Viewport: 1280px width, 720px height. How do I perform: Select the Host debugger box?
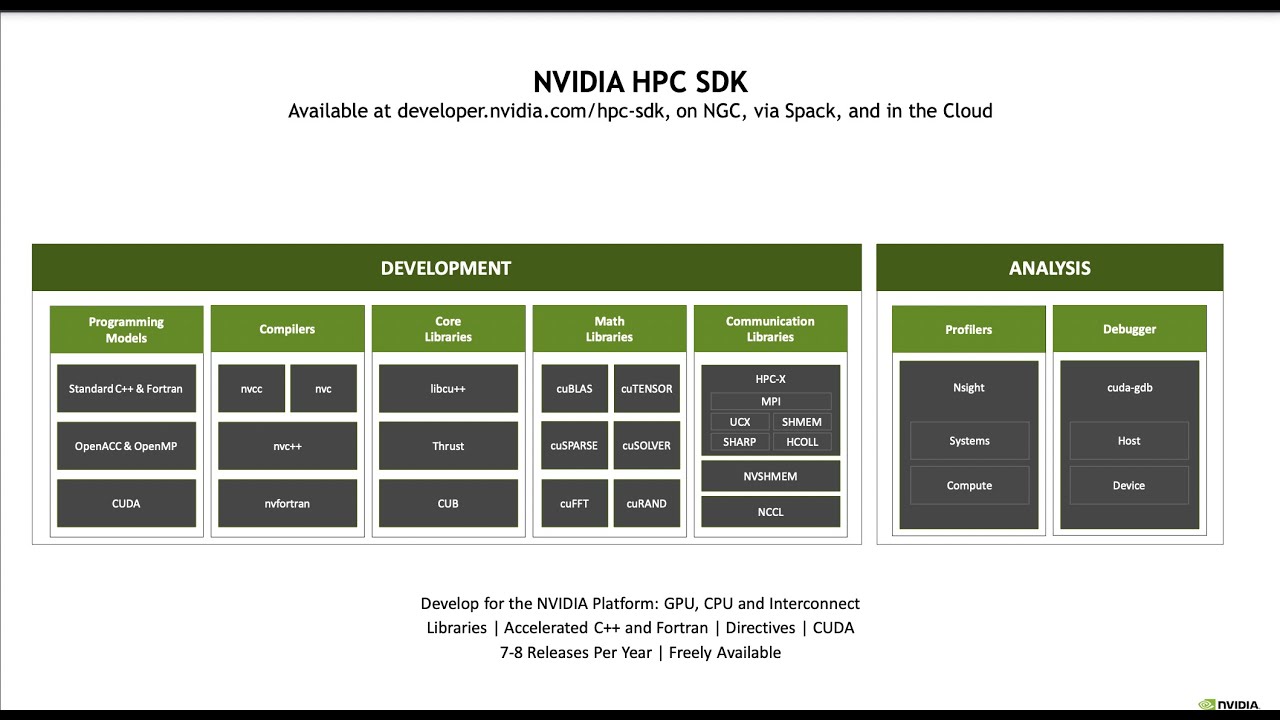point(1129,441)
